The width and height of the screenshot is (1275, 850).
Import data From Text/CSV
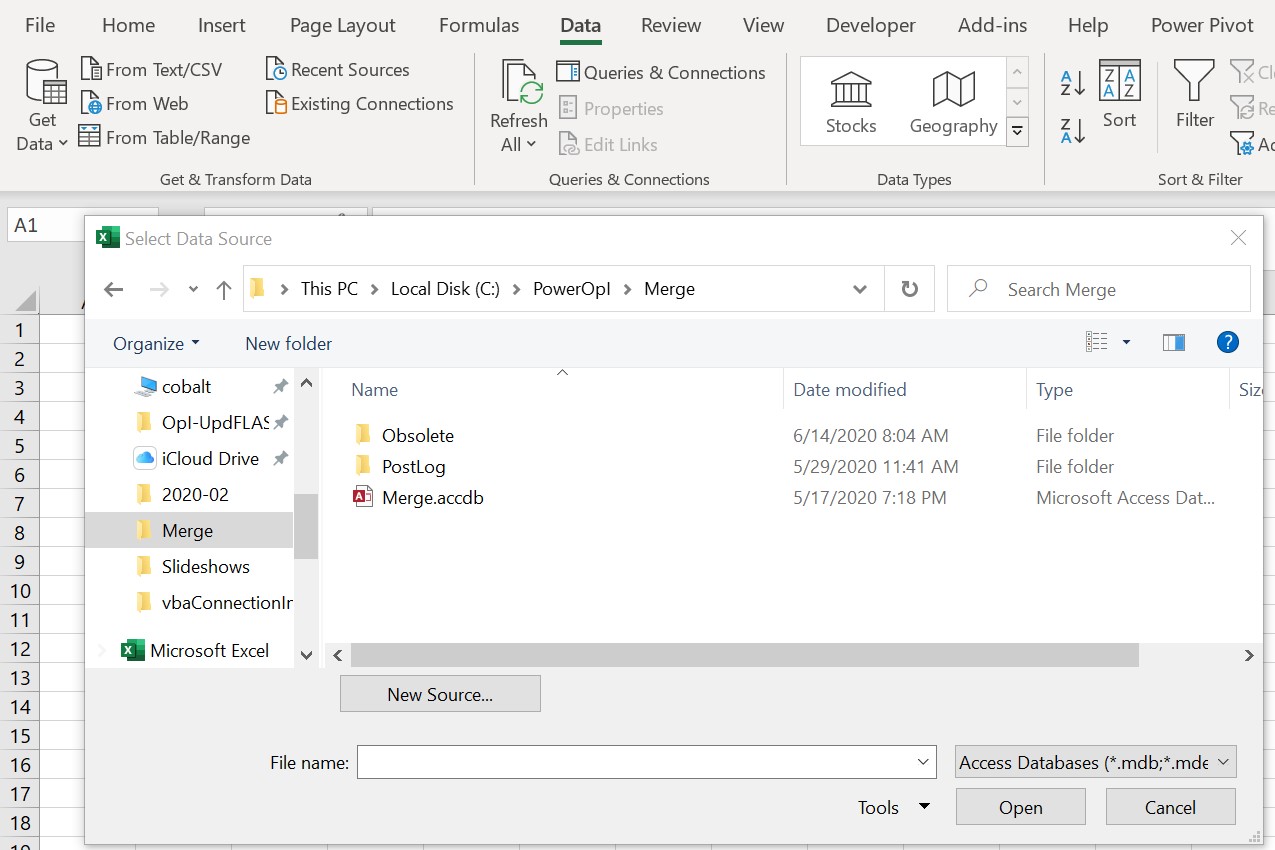coord(151,70)
